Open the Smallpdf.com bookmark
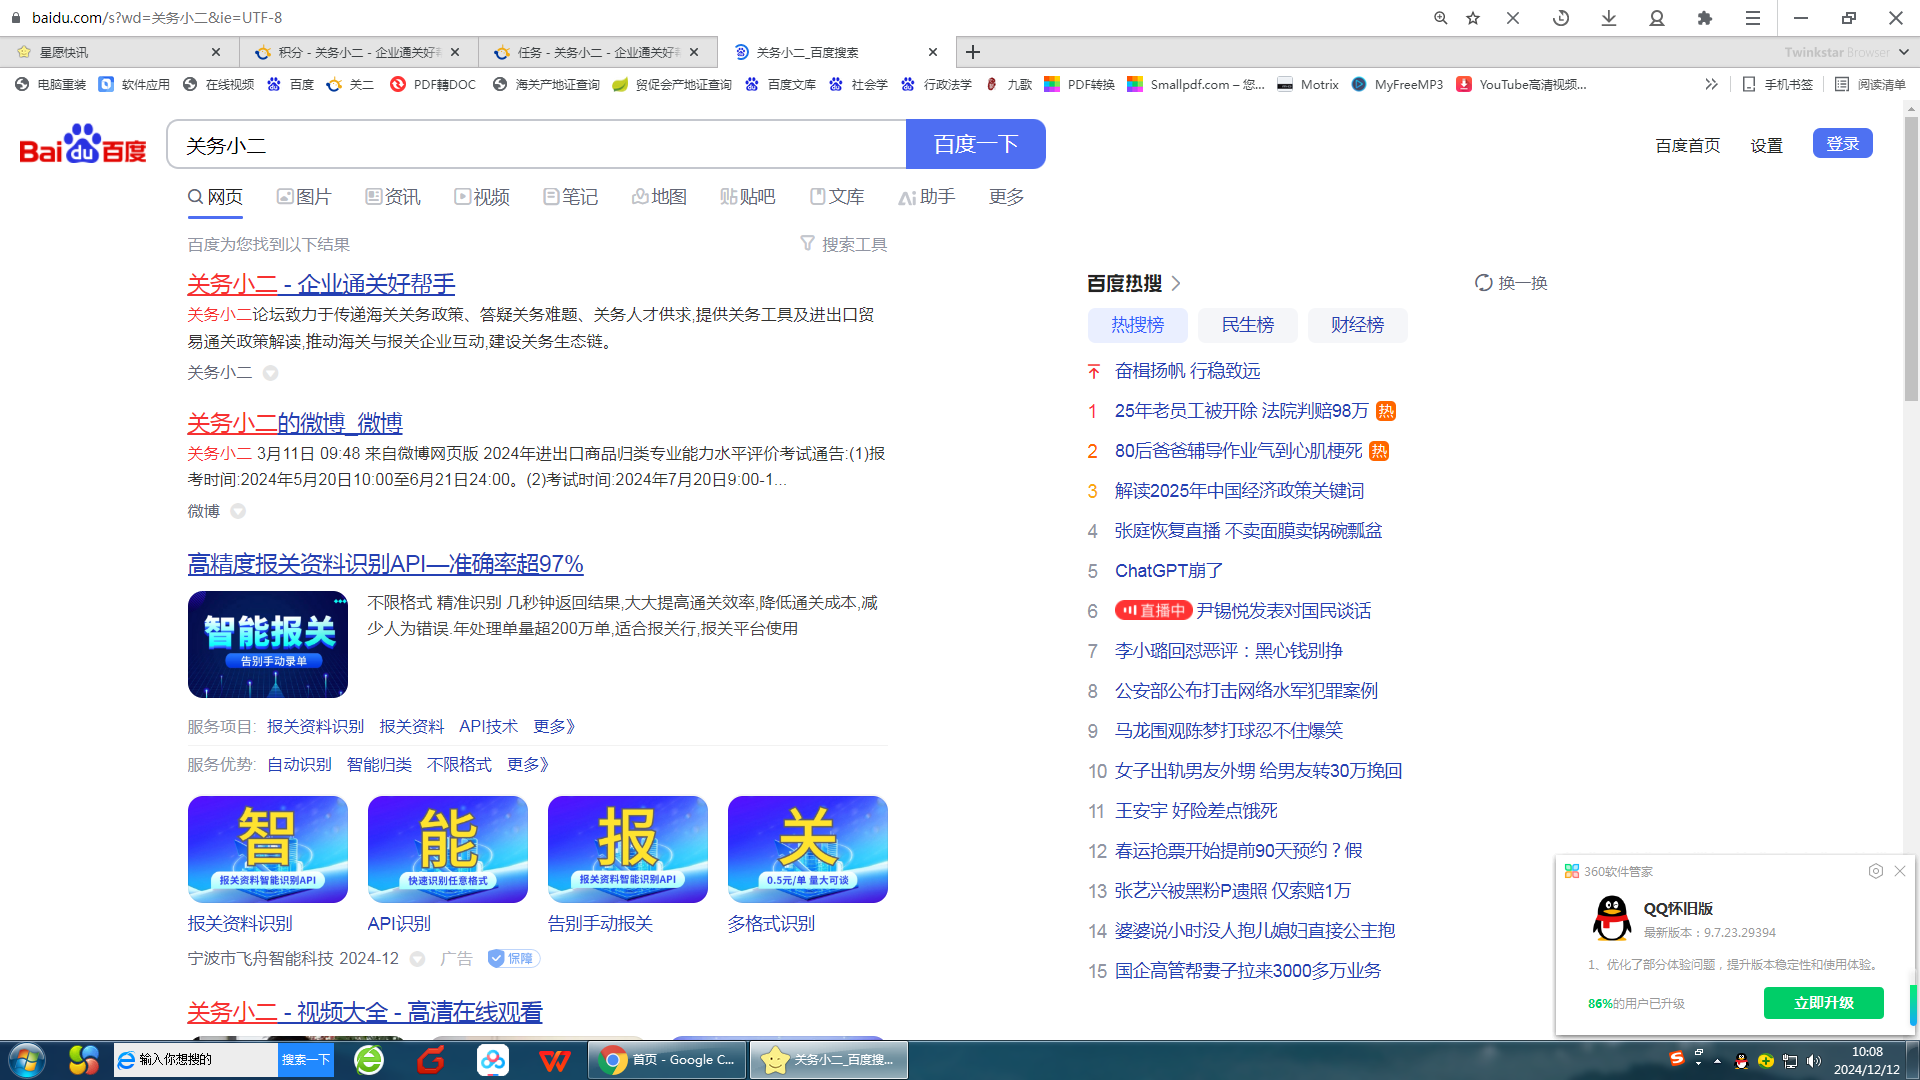Viewport: 1920px width, 1080px height. (1196, 85)
